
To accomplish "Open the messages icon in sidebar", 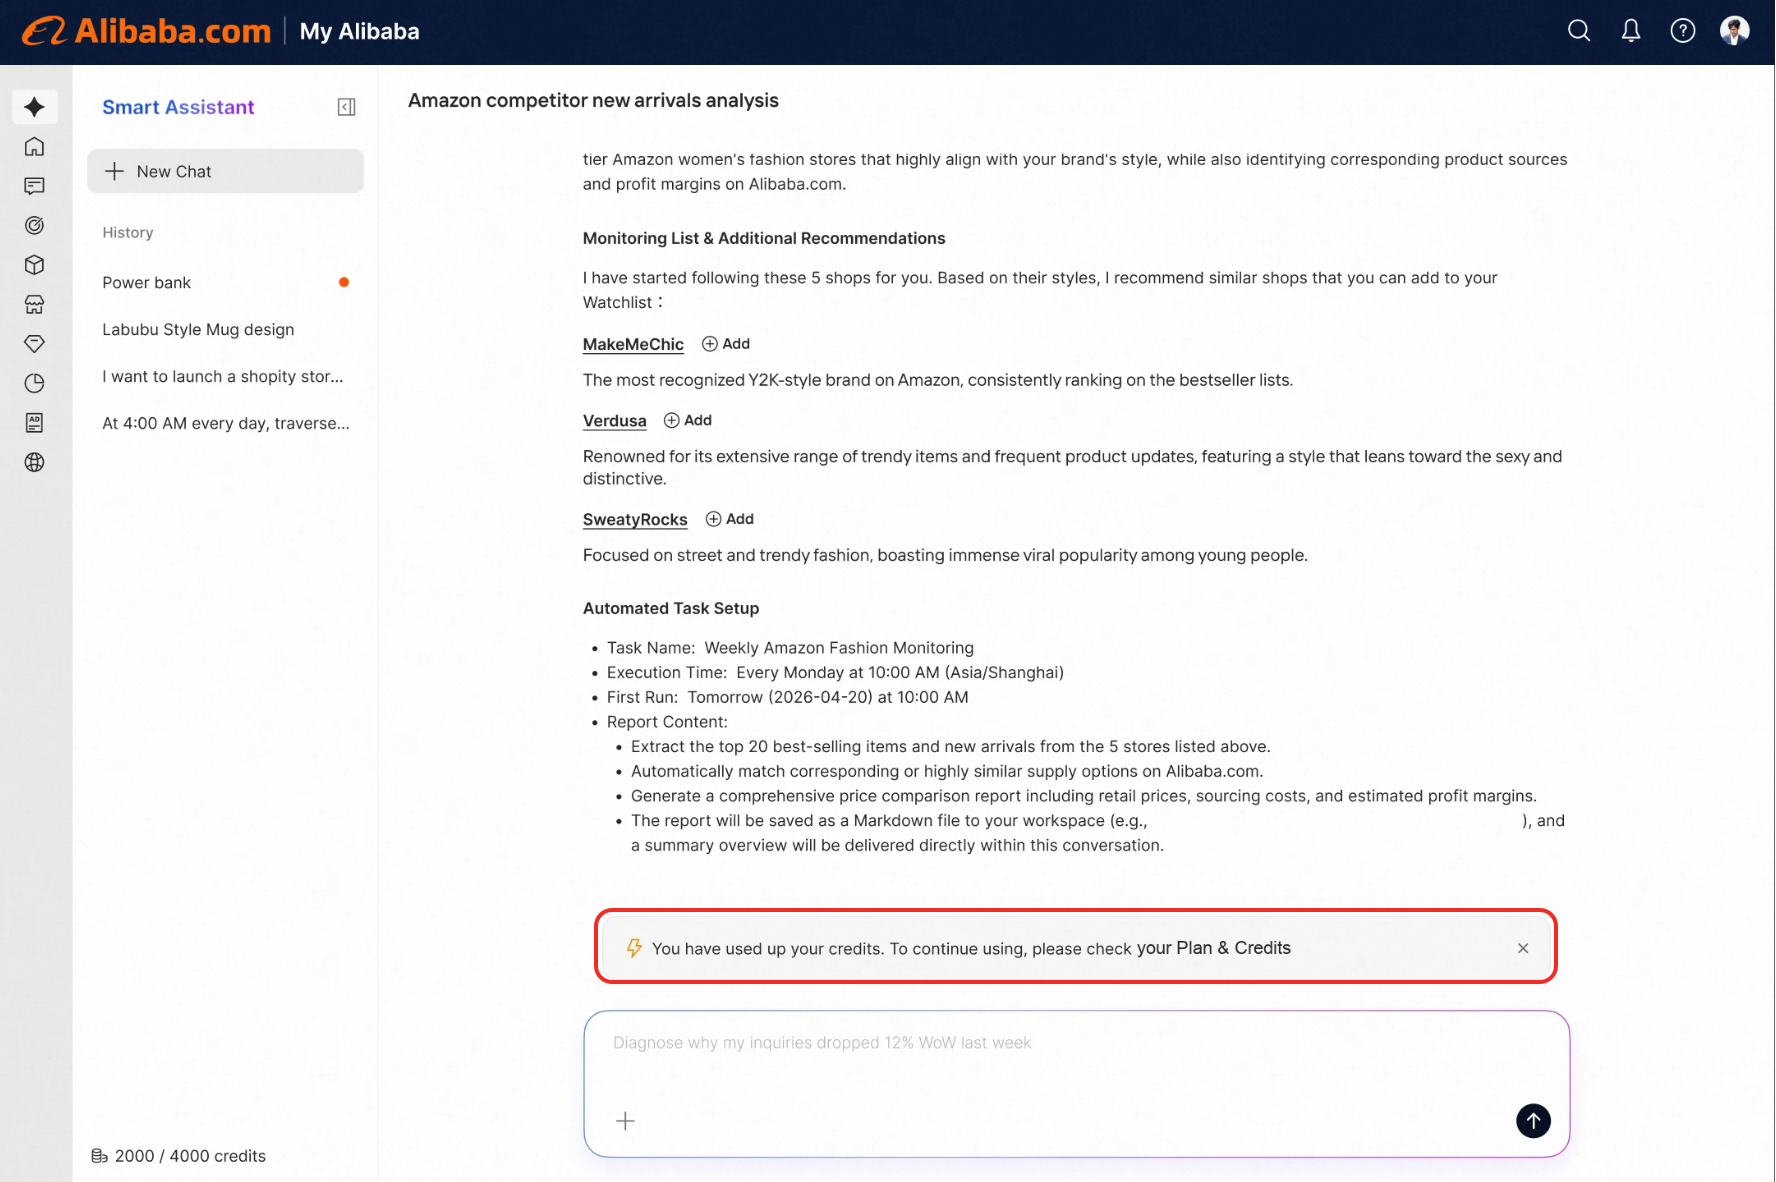I will (35, 186).
